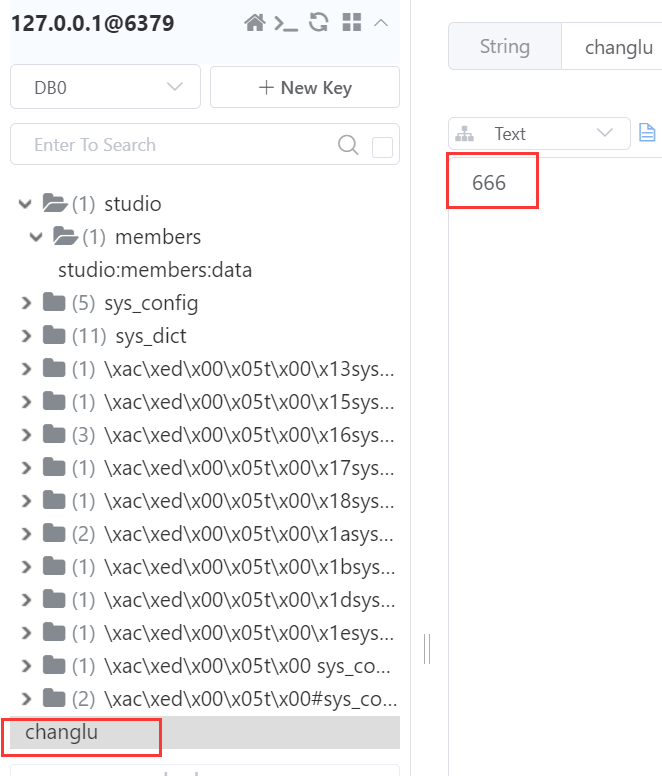Click the New Key button

pos(305,87)
